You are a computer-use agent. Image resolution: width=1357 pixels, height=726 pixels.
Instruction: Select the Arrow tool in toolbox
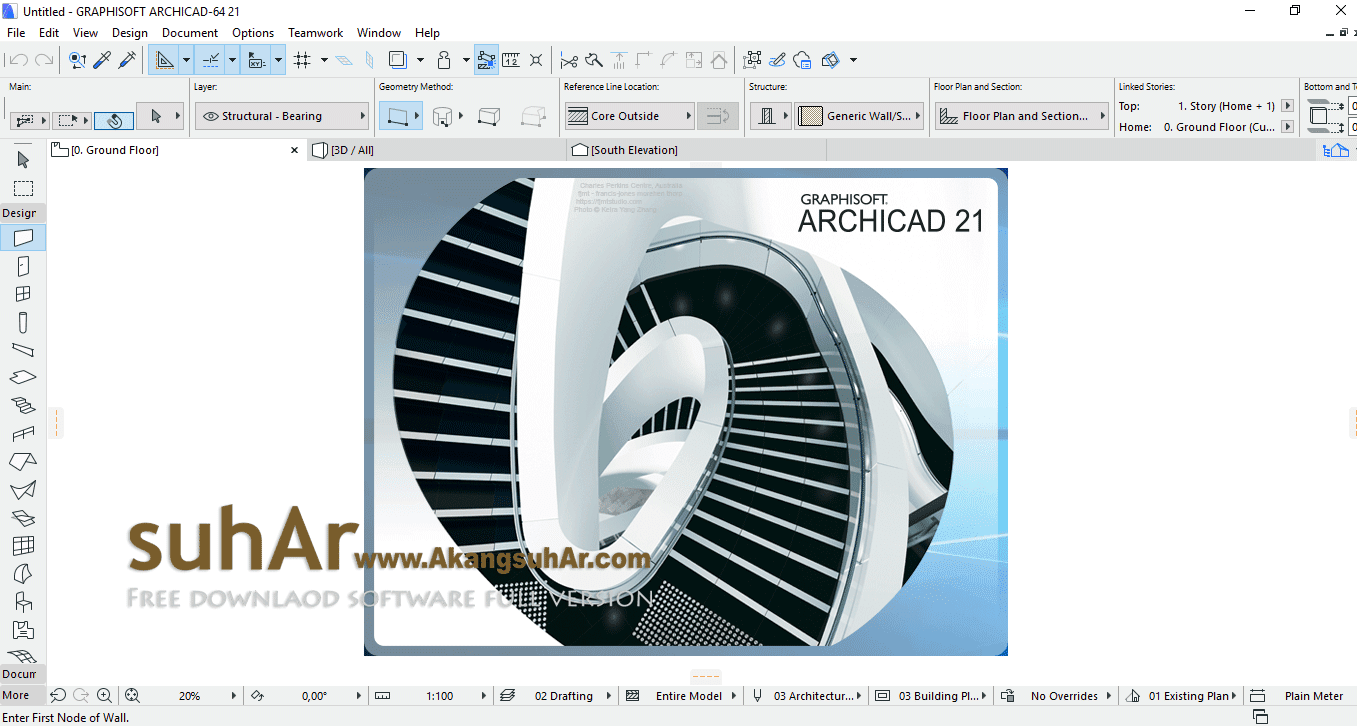tap(23, 159)
